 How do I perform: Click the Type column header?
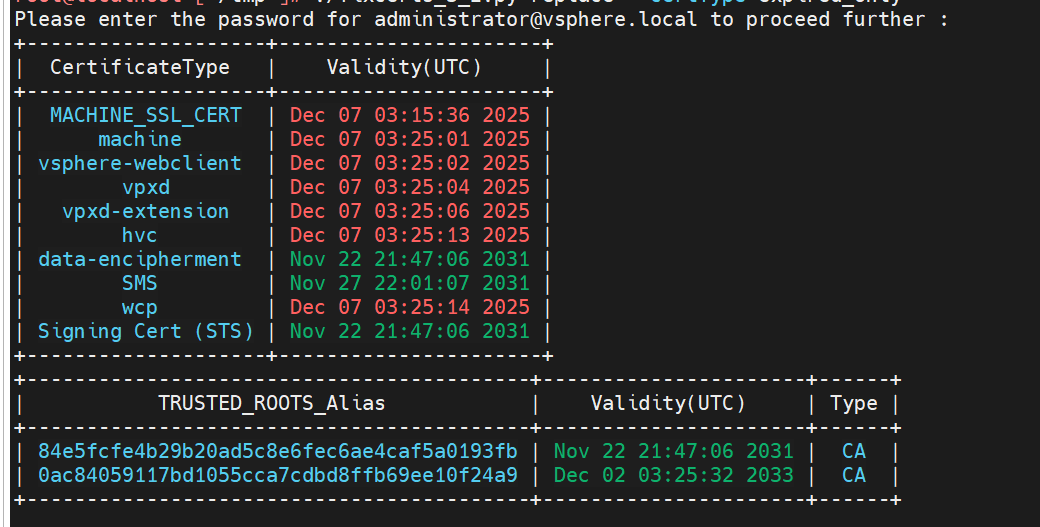tap(853, 403)
